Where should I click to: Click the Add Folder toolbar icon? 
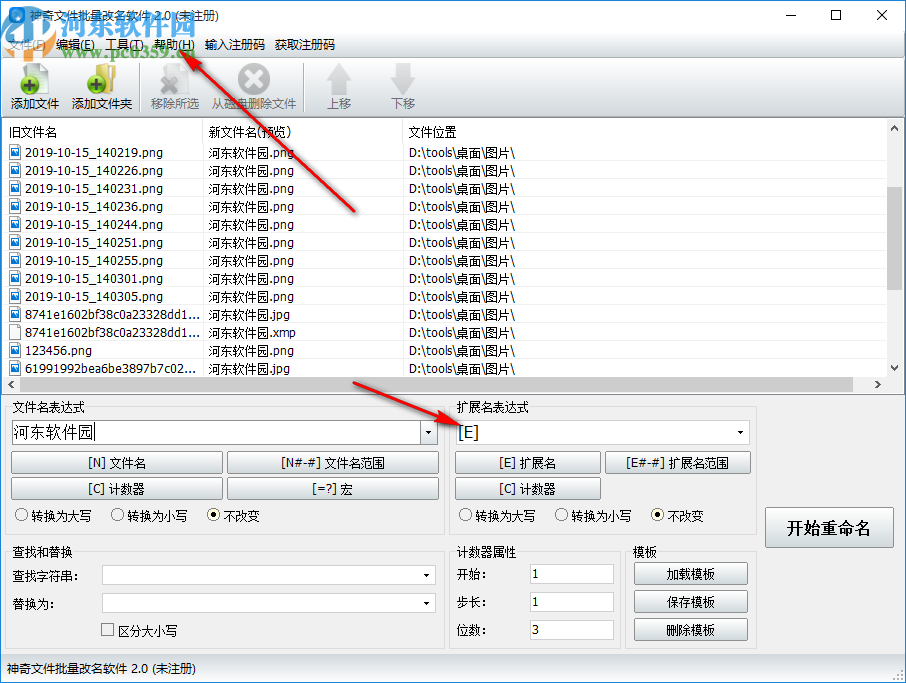[102, 80]
